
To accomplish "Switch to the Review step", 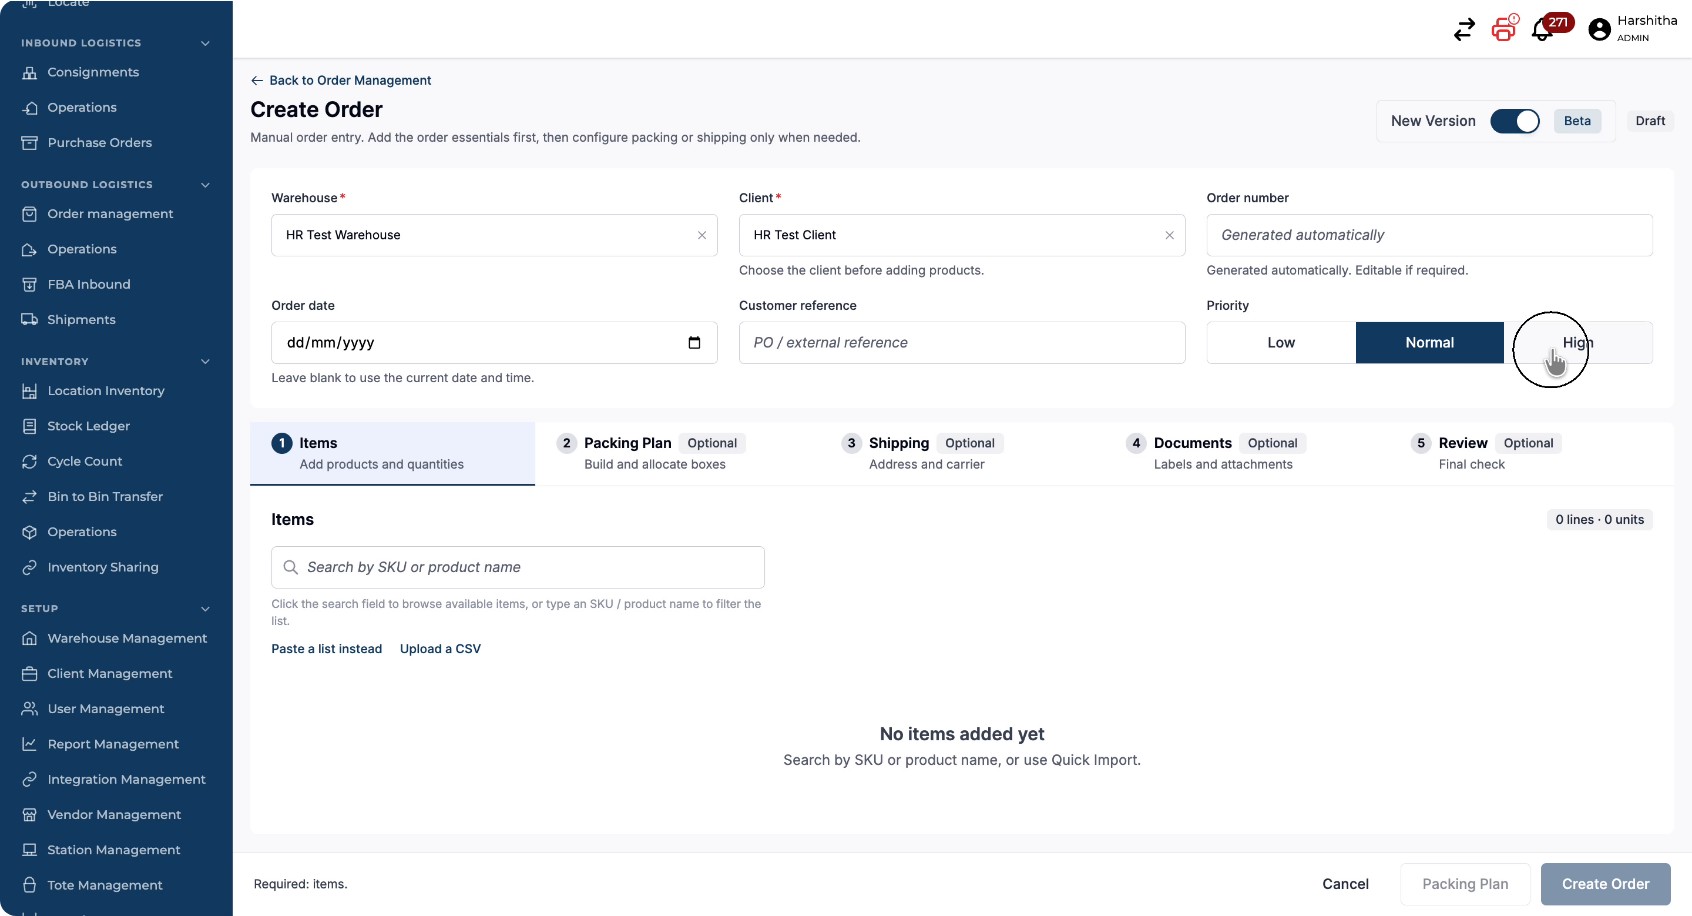I will [1532, 453].
